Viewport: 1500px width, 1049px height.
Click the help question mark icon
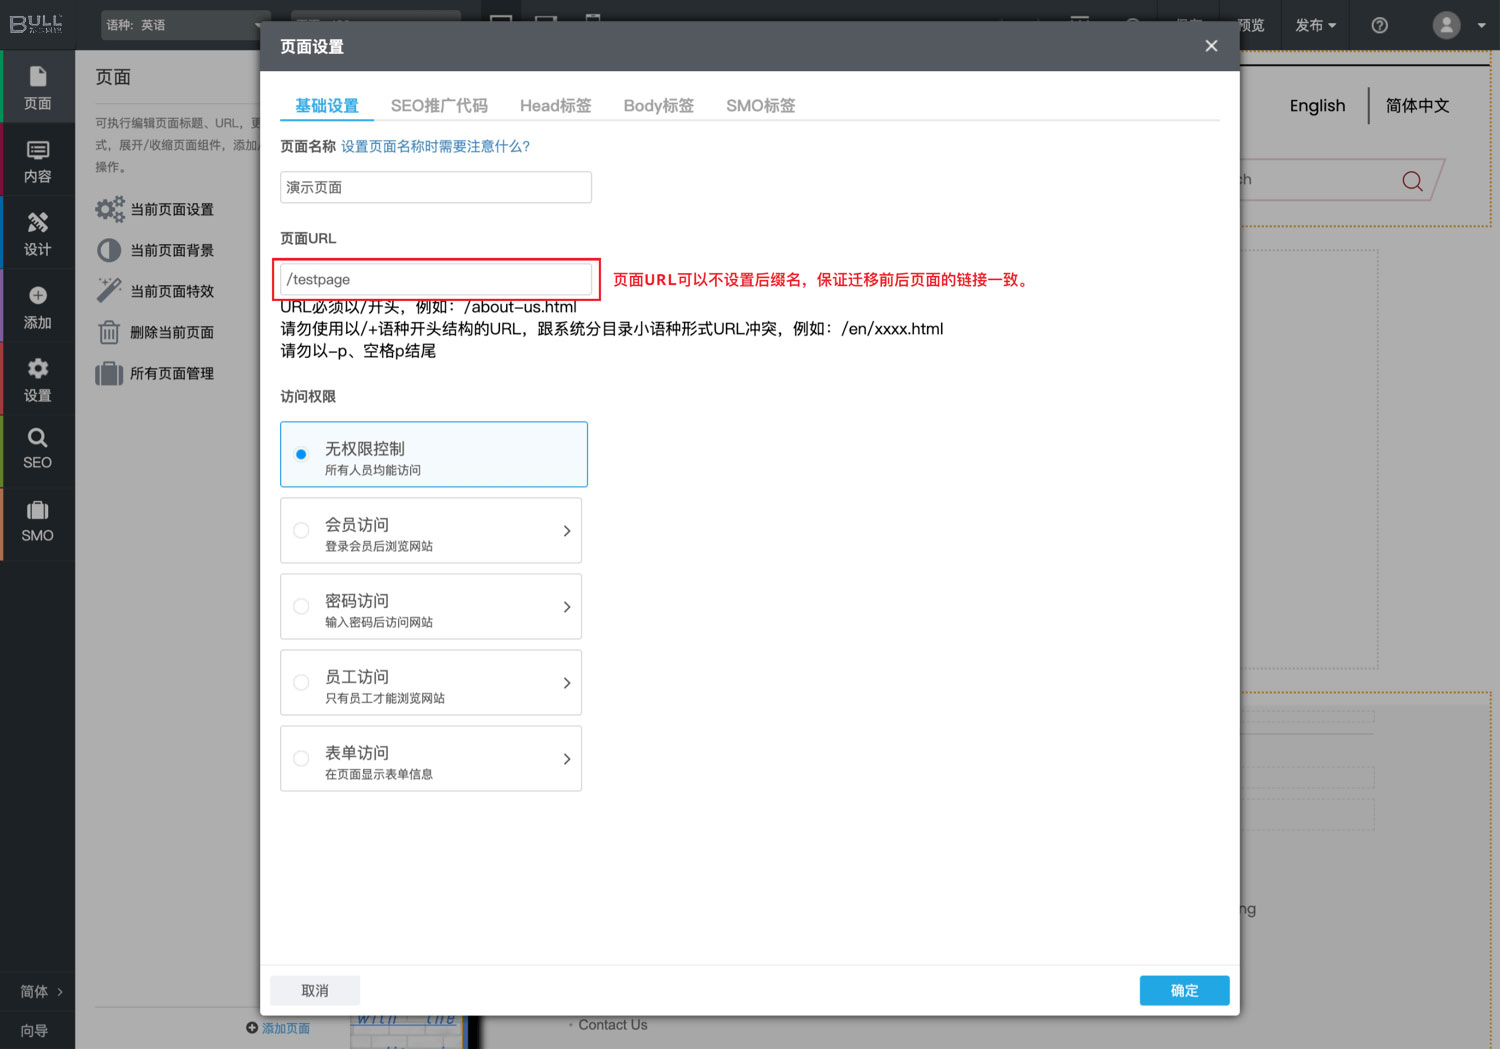[x=1379, y=25]
